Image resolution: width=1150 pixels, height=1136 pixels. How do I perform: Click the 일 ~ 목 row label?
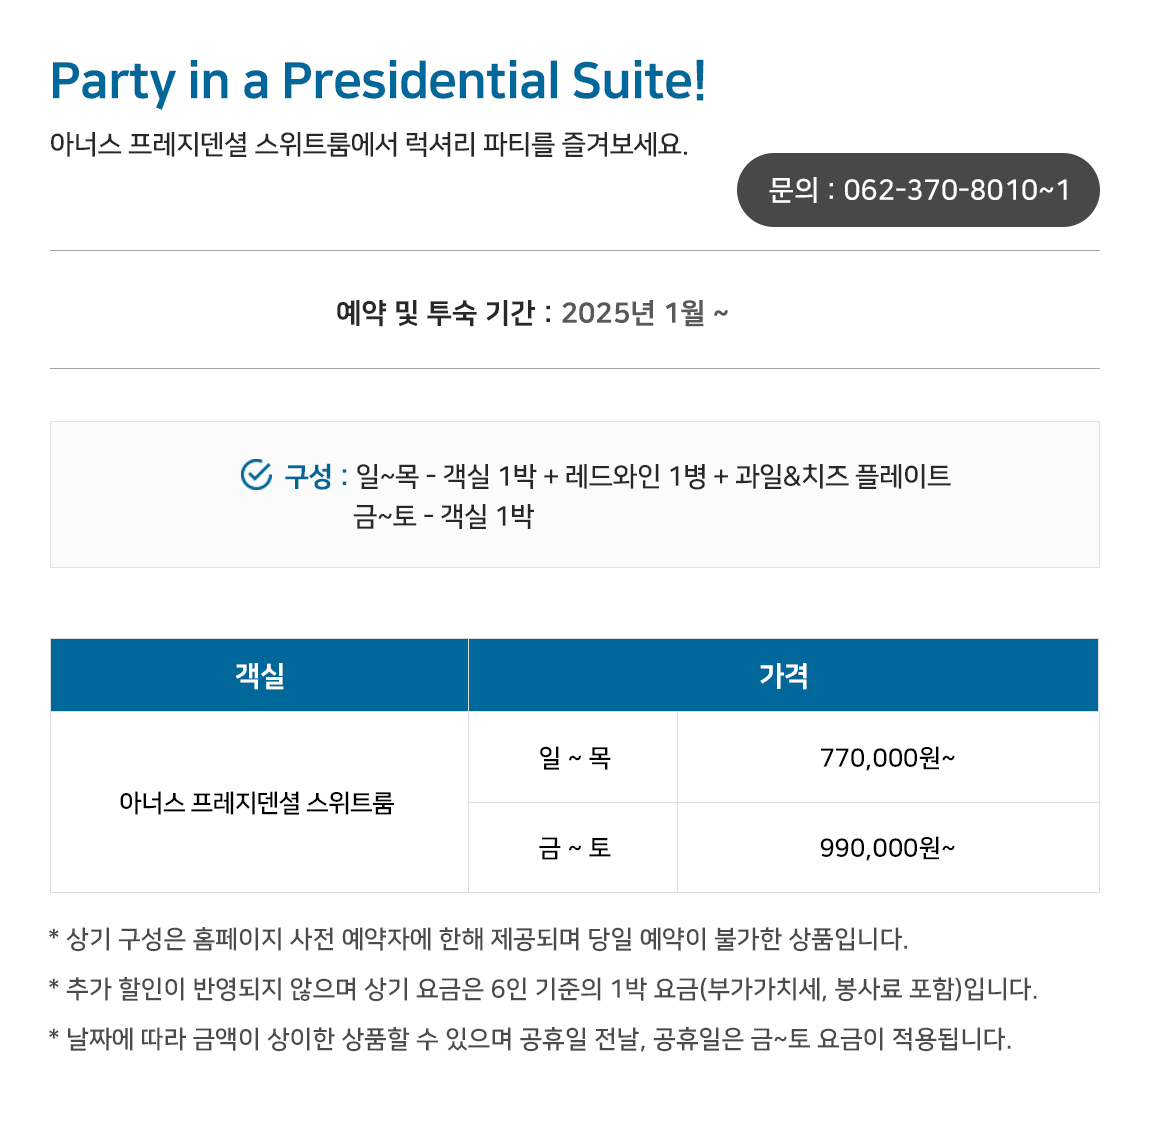(x=574, y=757)
